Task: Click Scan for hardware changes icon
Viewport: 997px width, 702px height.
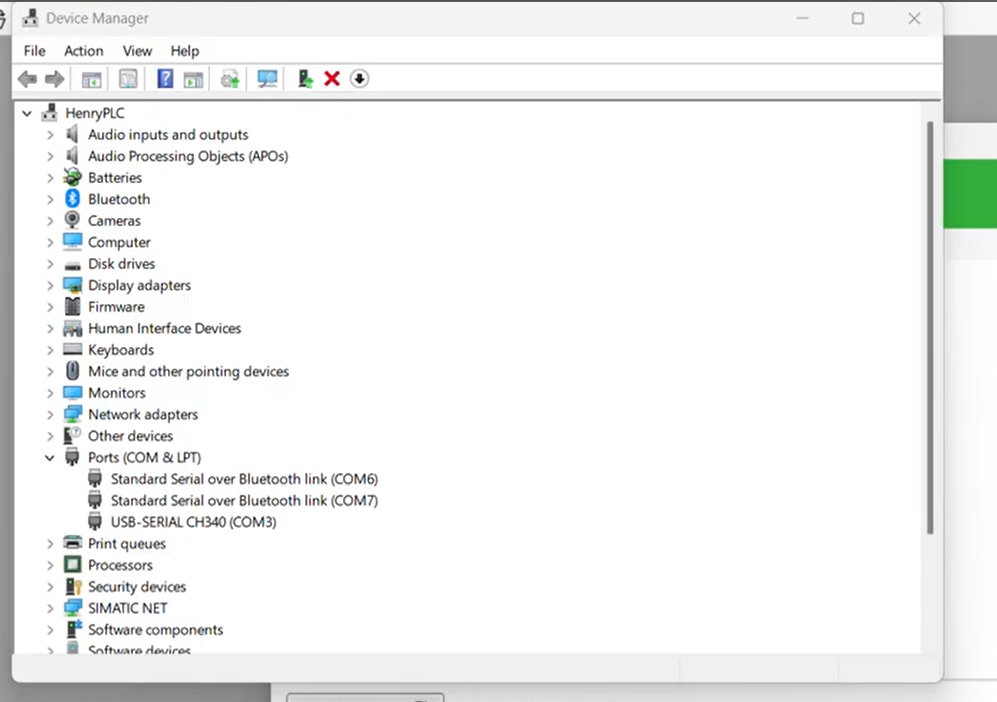Action: 267,79
